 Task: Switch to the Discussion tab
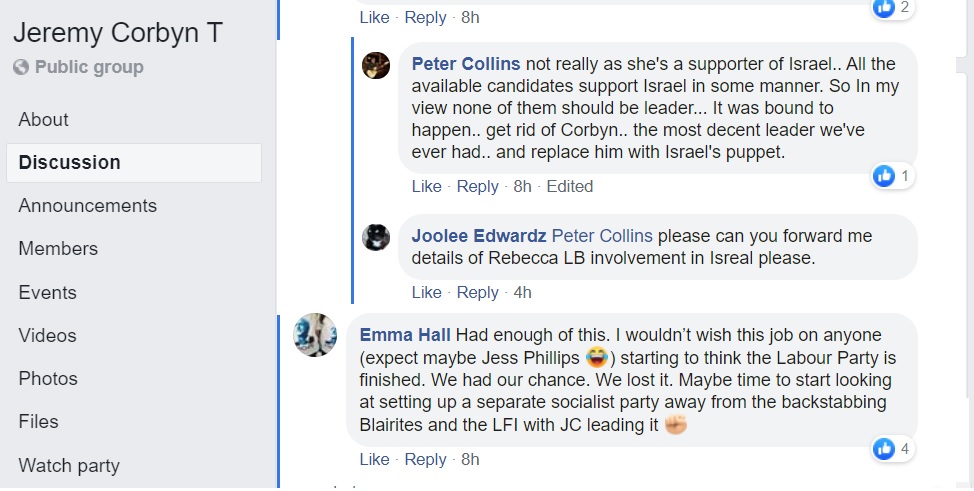point(69,162)
